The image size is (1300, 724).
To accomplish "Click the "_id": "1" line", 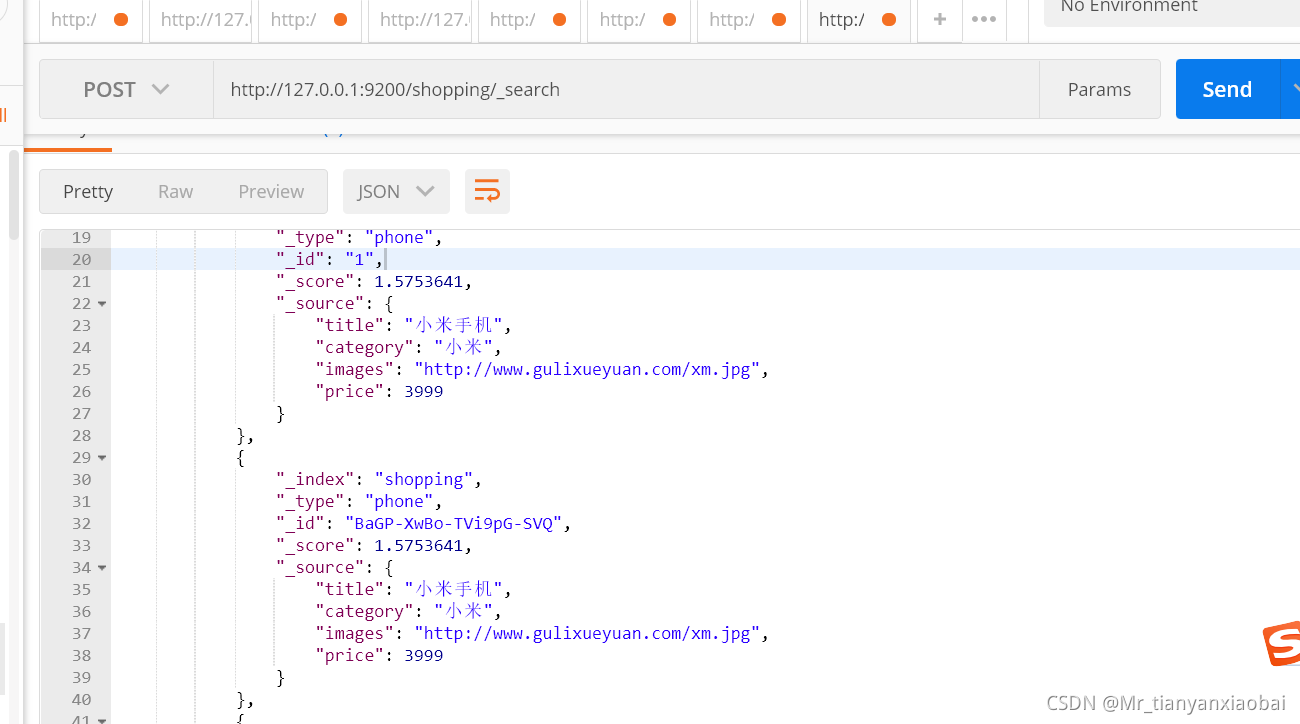I will click(x=329, y=259).
